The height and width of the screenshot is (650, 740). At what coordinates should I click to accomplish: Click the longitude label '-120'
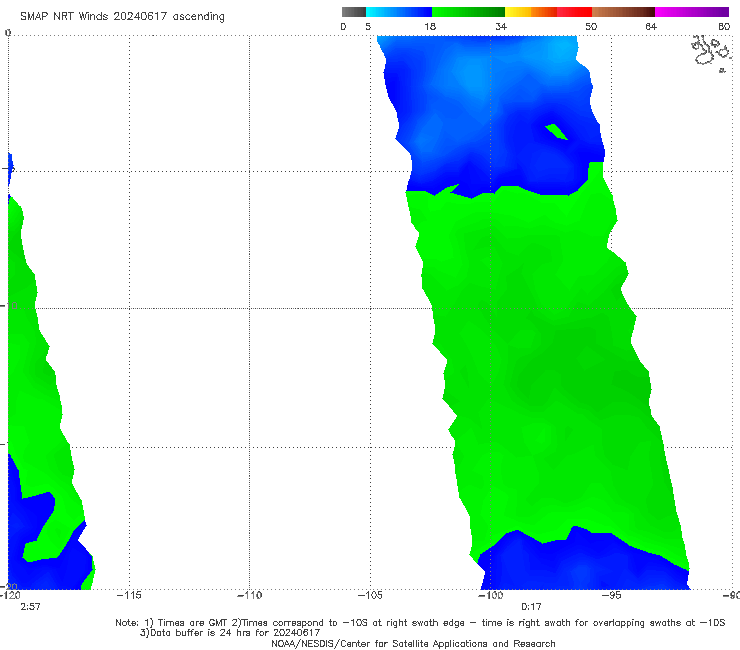tap(10, 595)
